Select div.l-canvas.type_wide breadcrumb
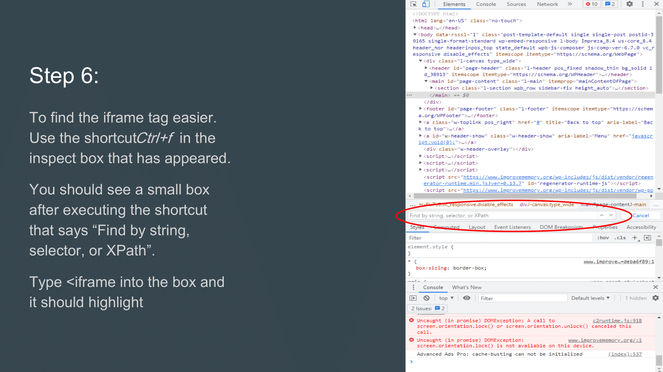 (547, 205)
